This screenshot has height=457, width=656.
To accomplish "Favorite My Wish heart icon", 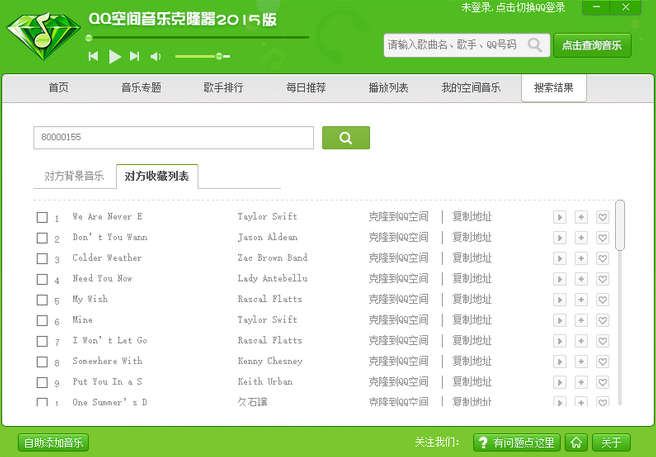I will [x=602, y=300].
